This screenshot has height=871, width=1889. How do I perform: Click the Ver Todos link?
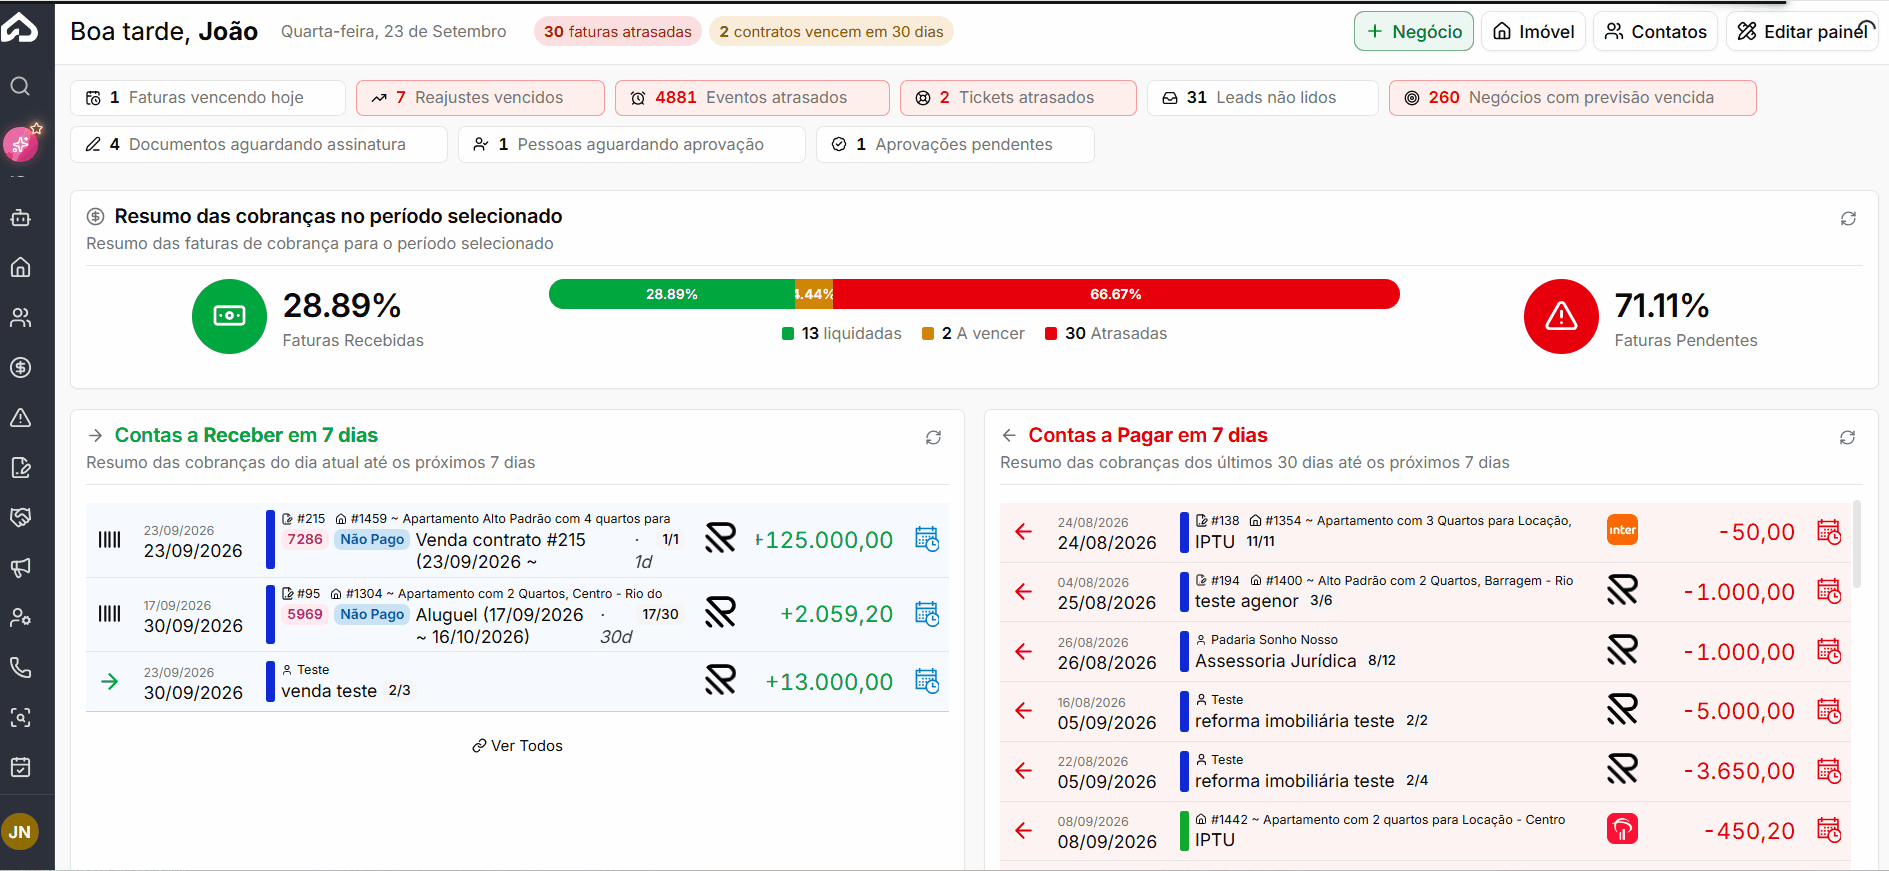517,746
